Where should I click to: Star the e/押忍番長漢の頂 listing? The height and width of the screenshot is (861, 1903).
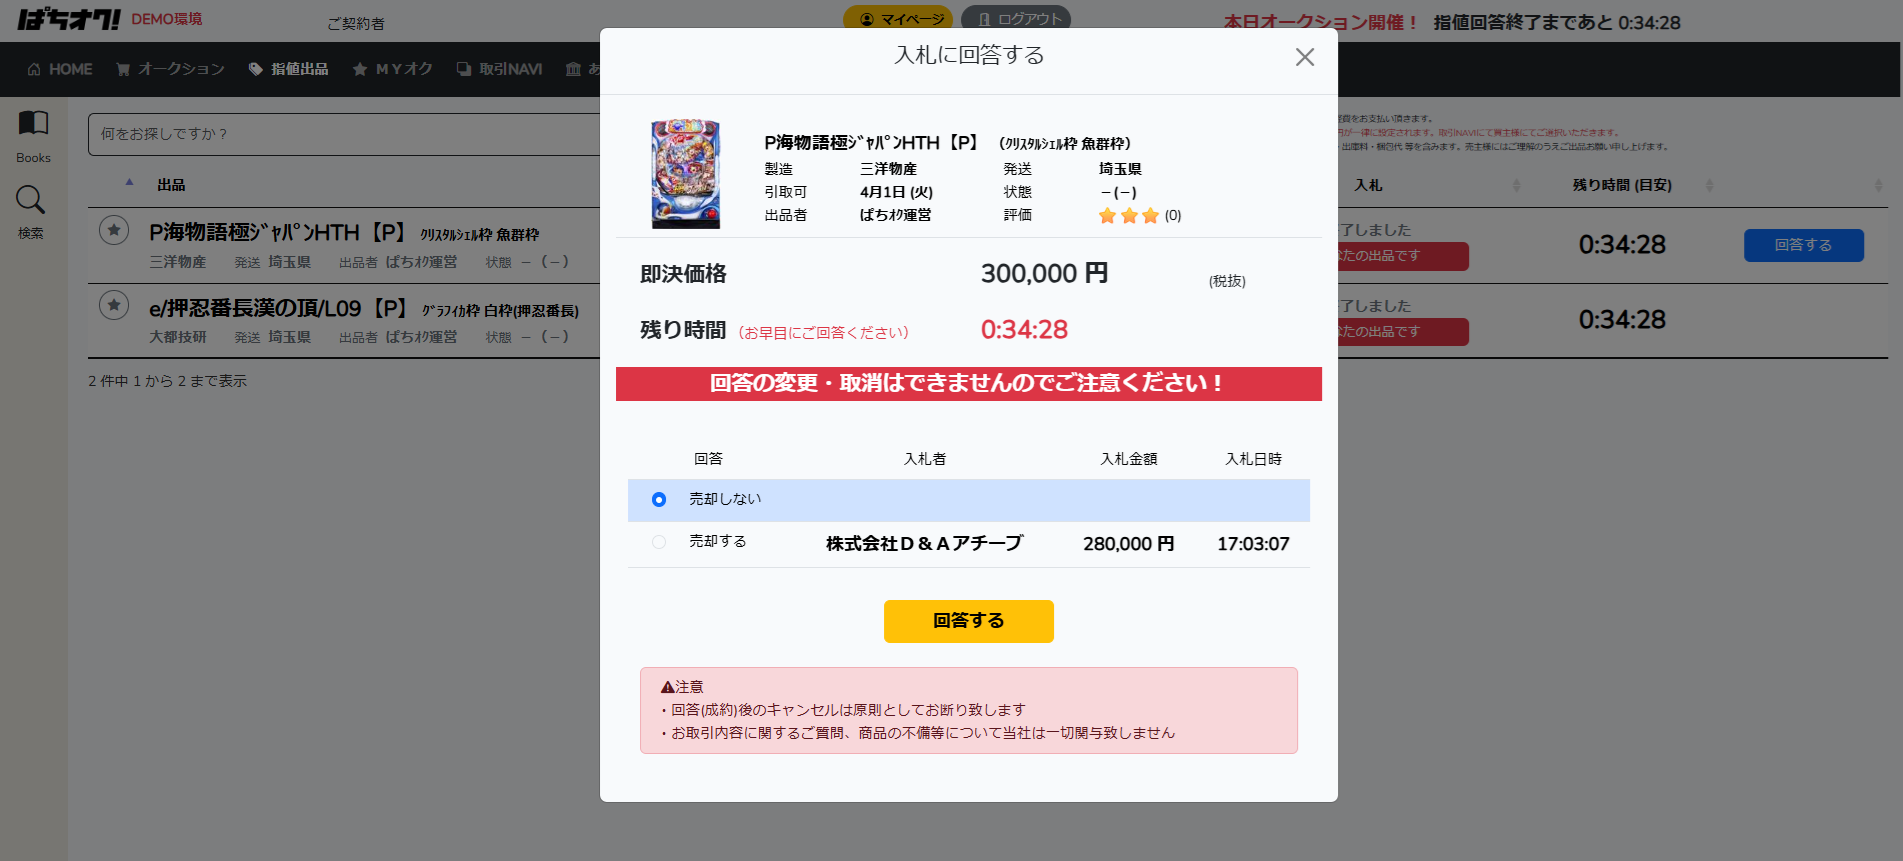click(x=114, y=305)
